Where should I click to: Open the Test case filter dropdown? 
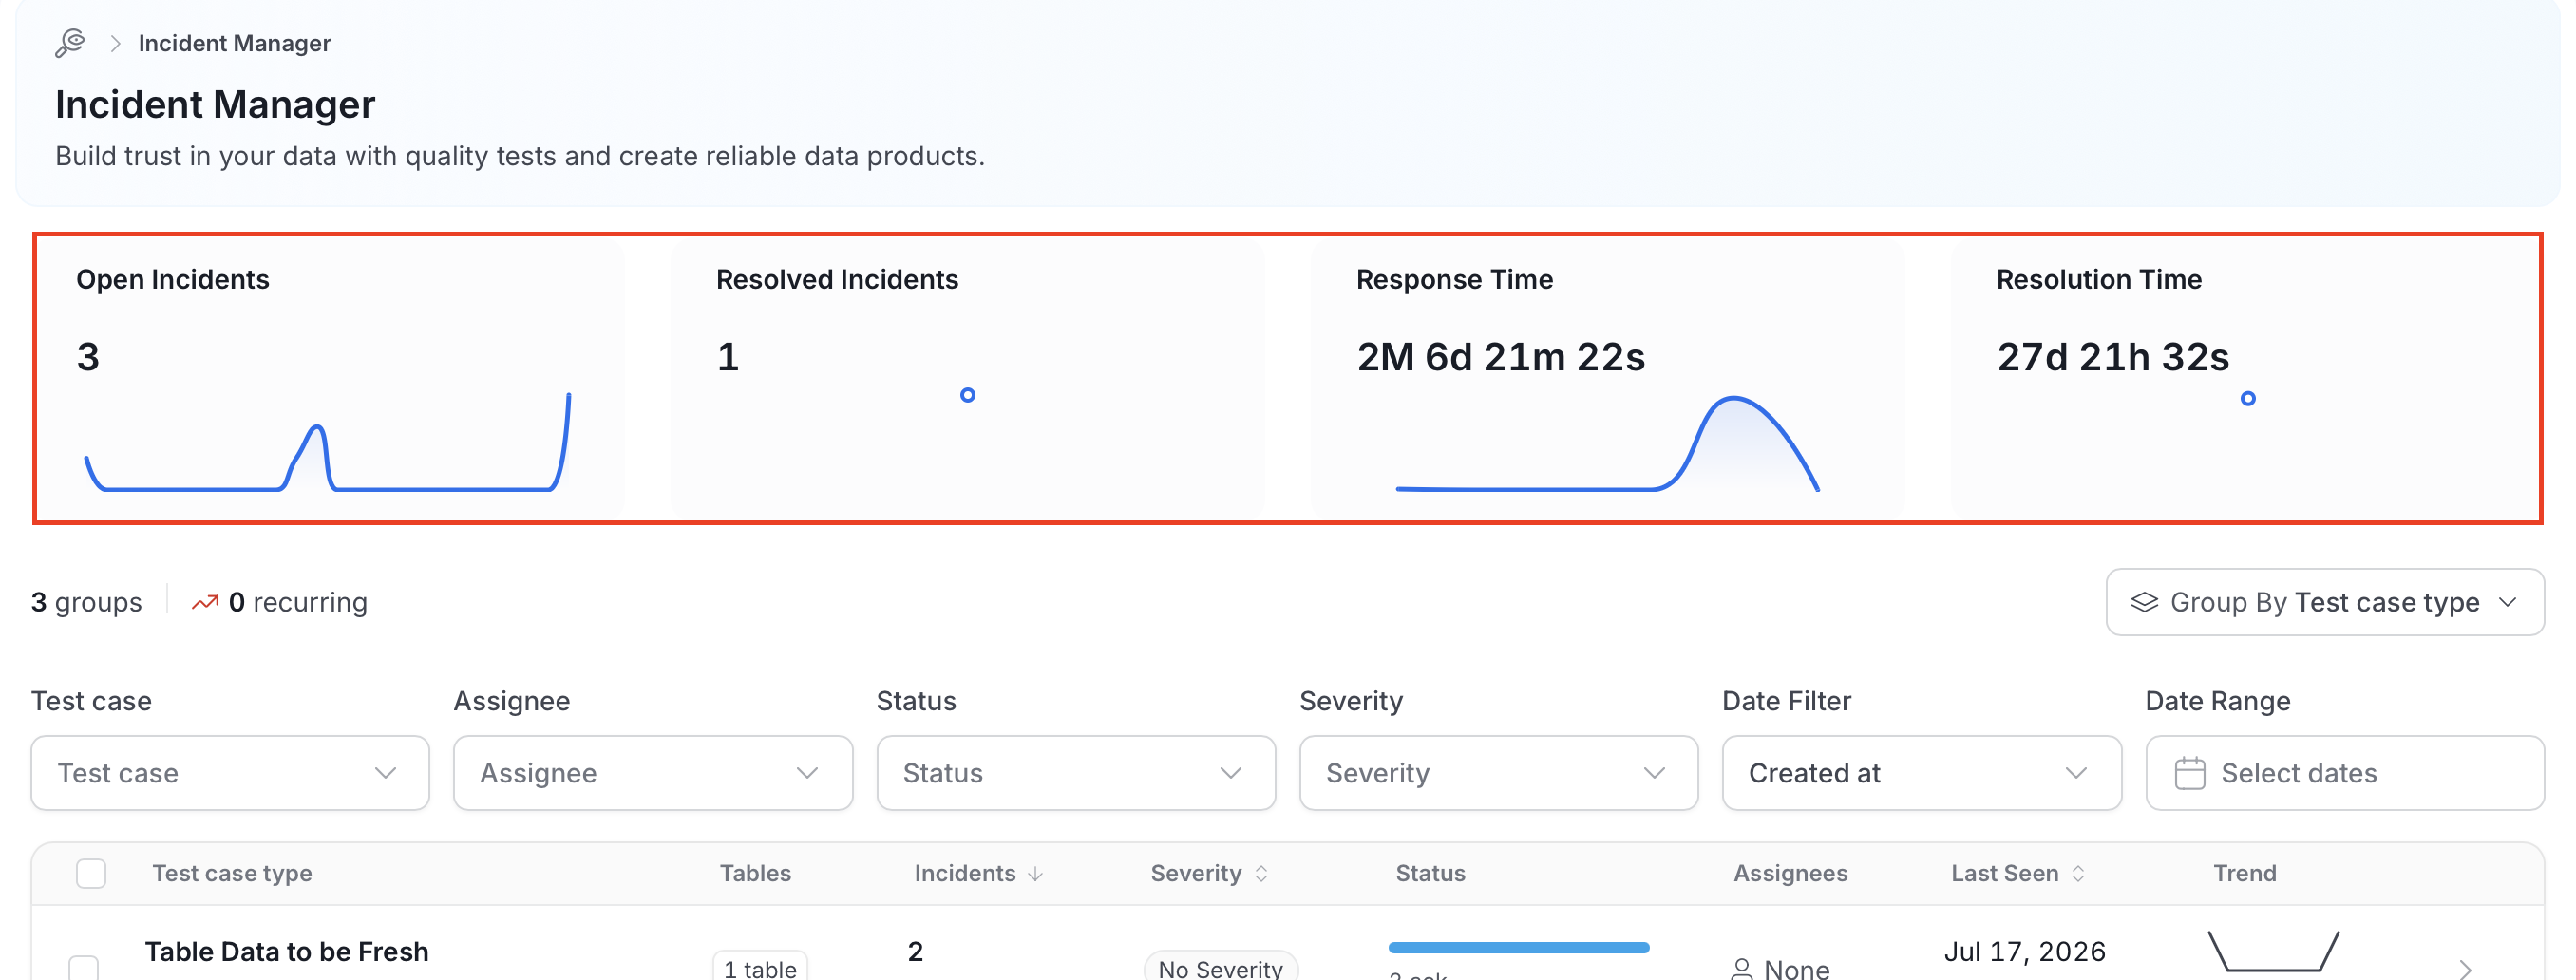pyautogui.click(x=230, y=773)
